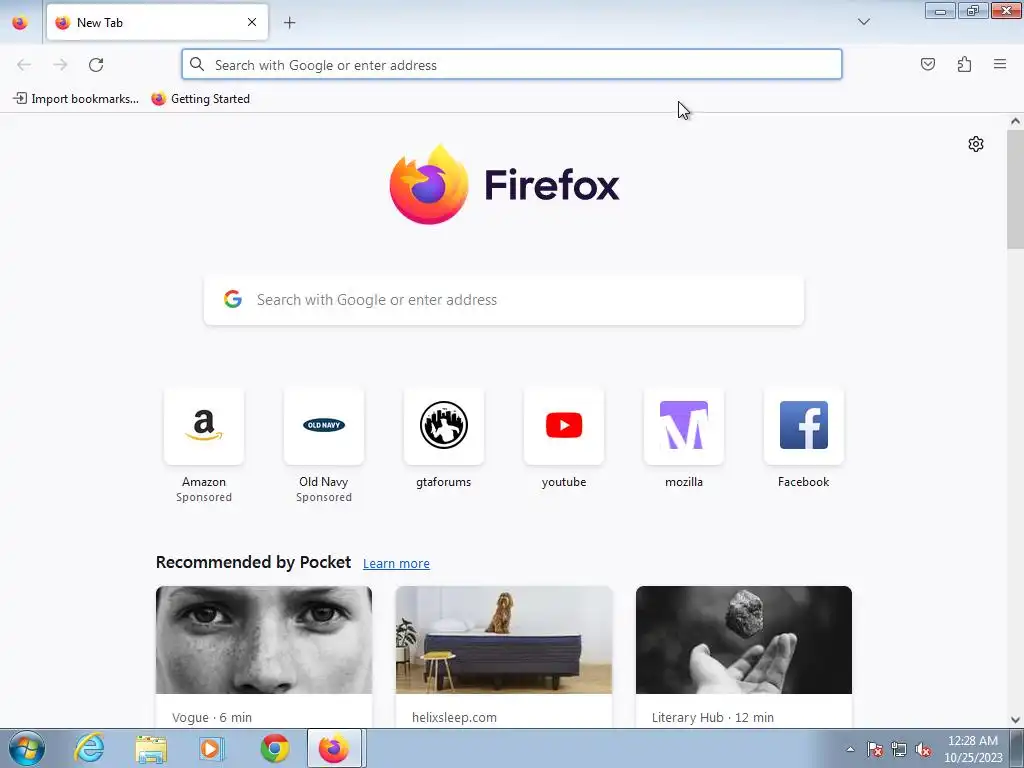This screenshot has height=768, width=1024.
Task: Close the New Tab tab
Action: click(251, 22)
